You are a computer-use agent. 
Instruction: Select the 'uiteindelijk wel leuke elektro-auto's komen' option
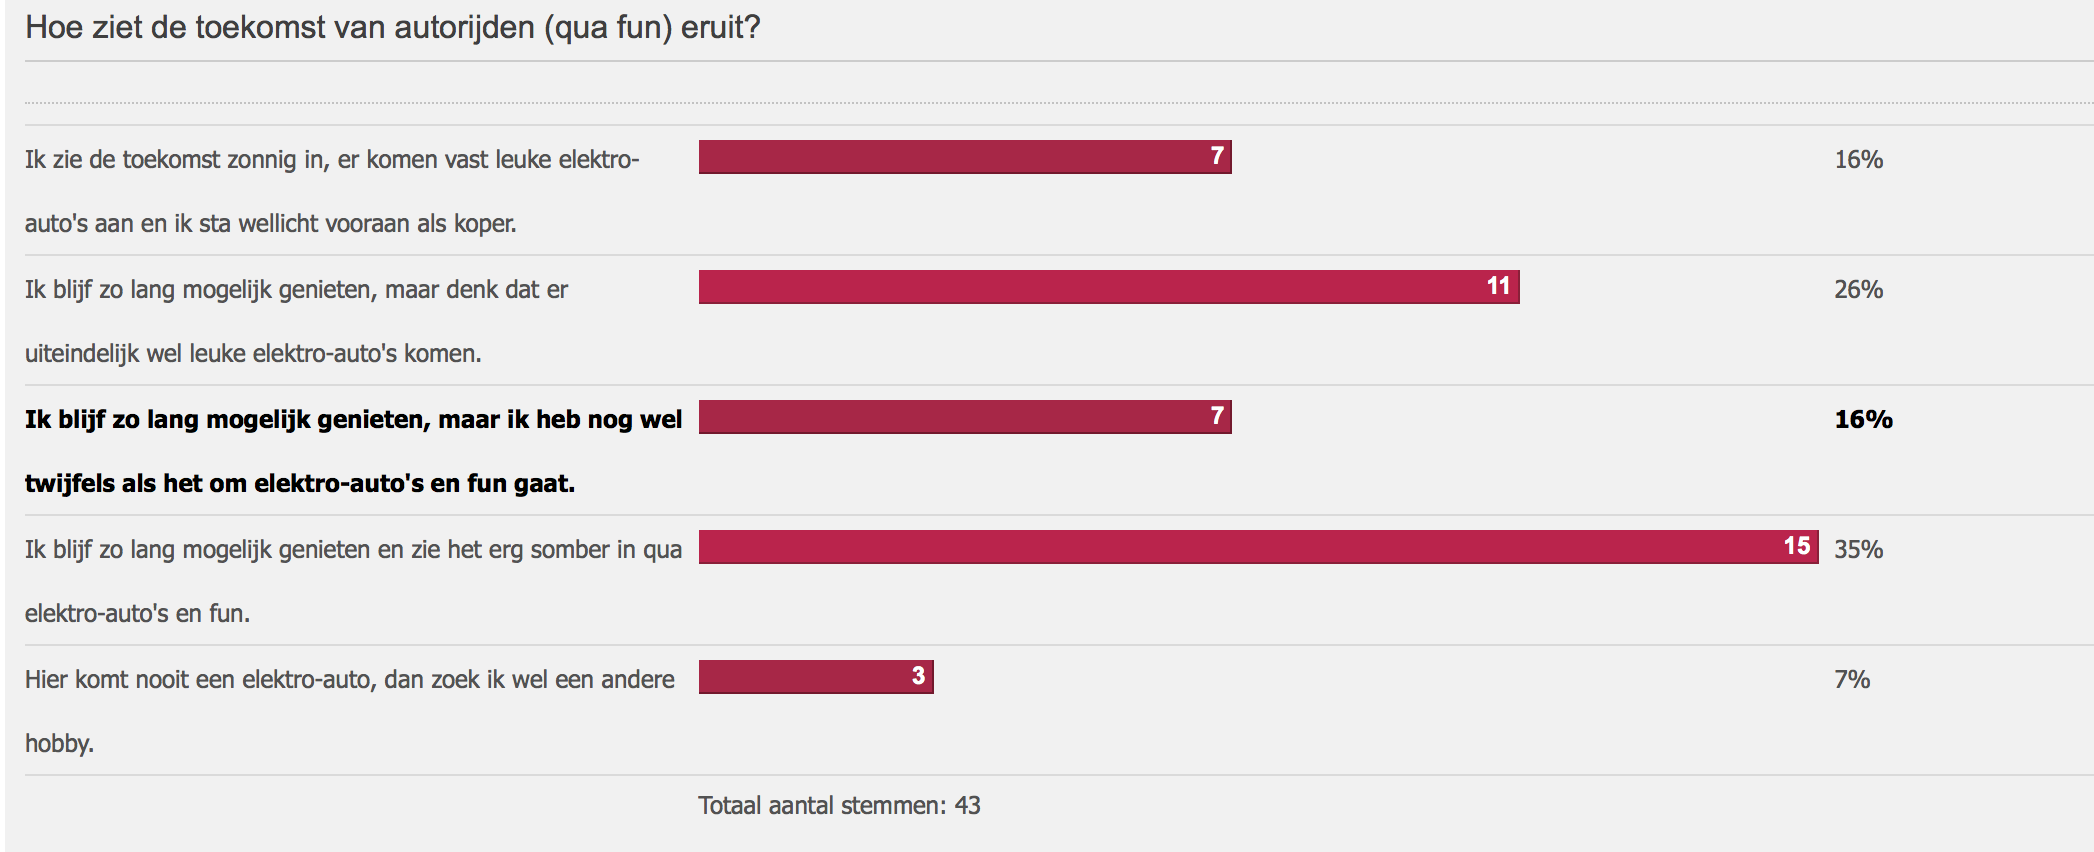(296, 321)
